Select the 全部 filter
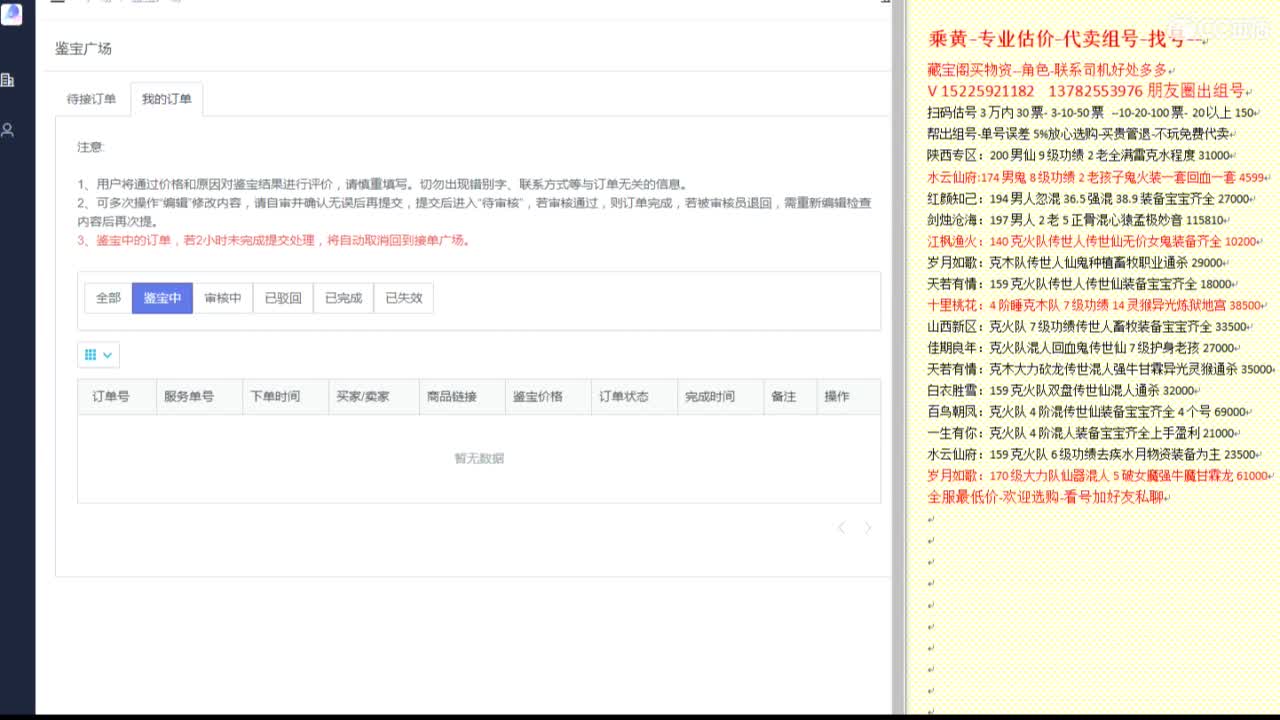Screen dimensions: 1280x720 point(108,298)
